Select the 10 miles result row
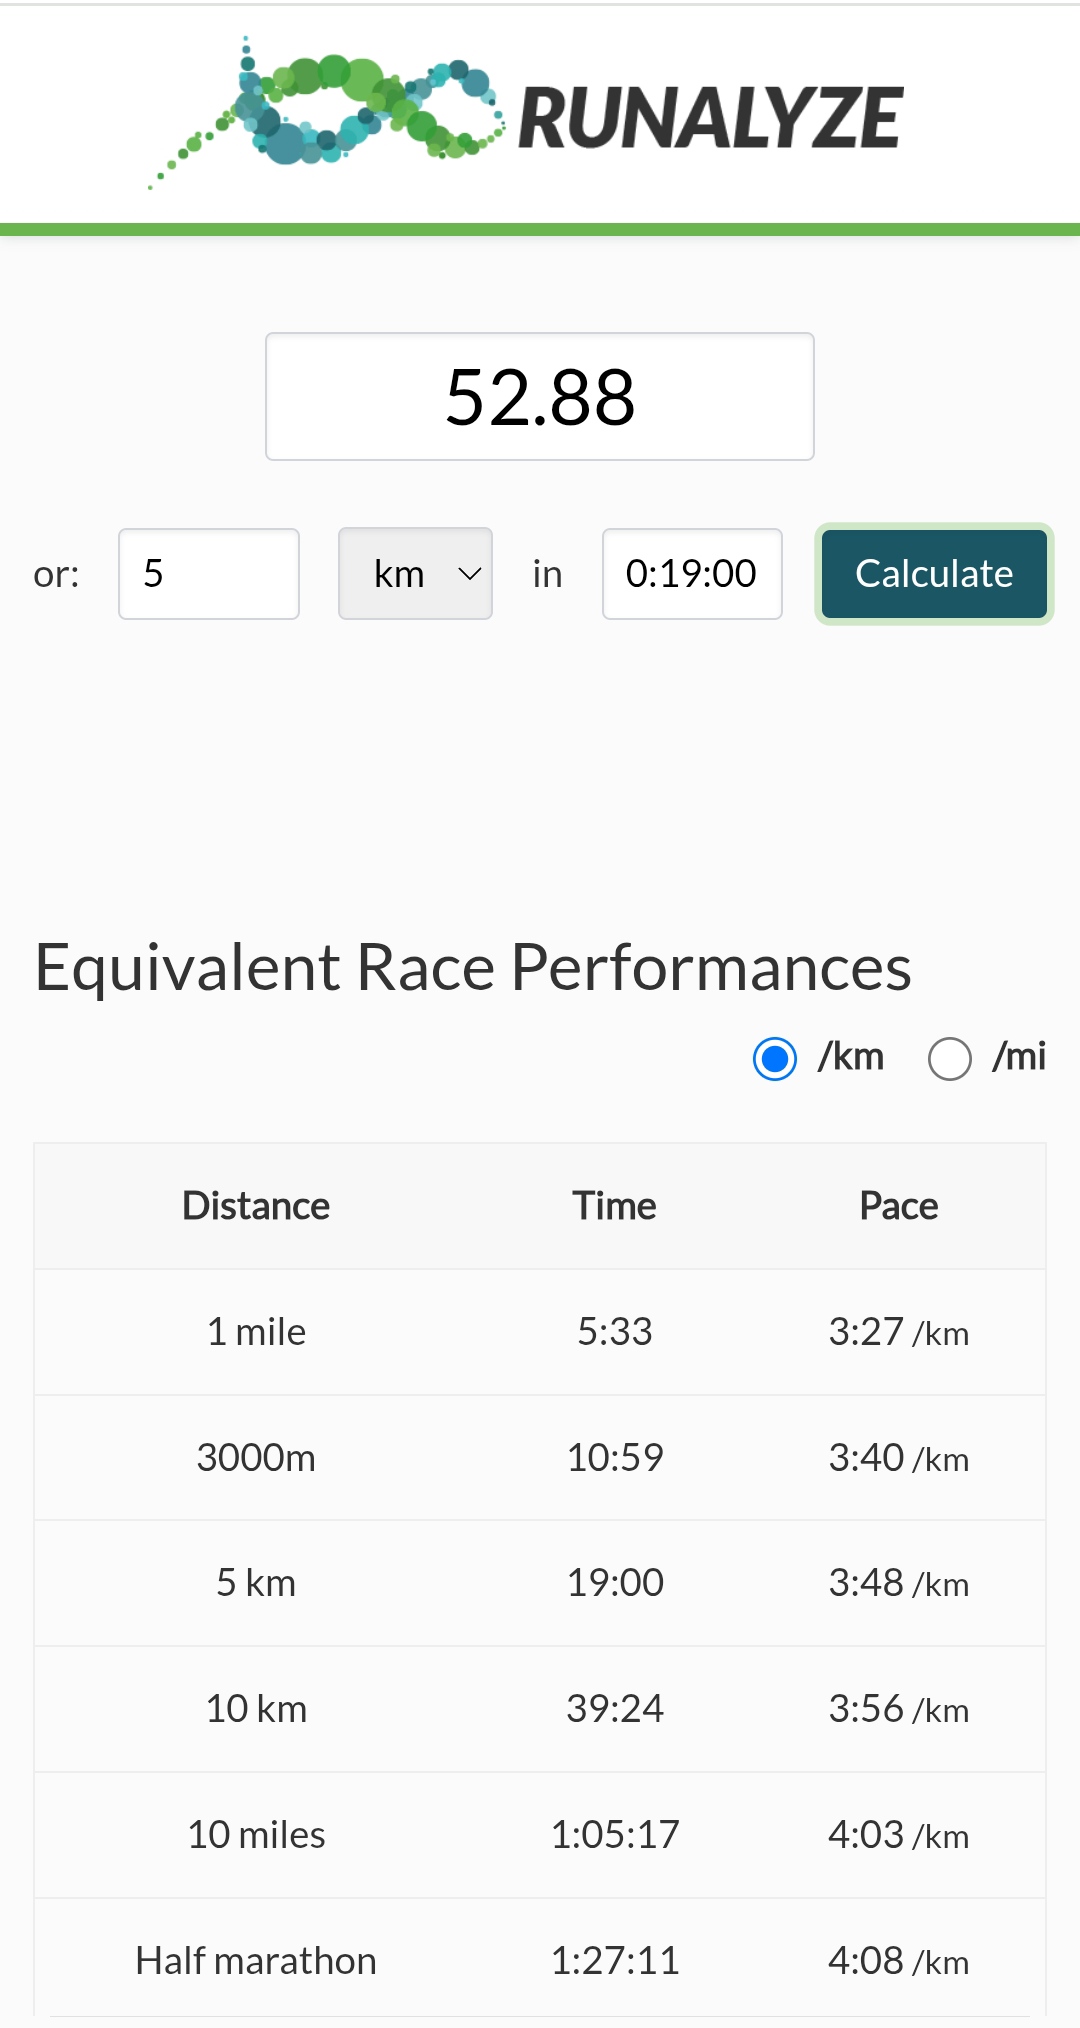The height and width of the screenshot is (2028, 1080). pyautogui.click(x=540, y=1835)
